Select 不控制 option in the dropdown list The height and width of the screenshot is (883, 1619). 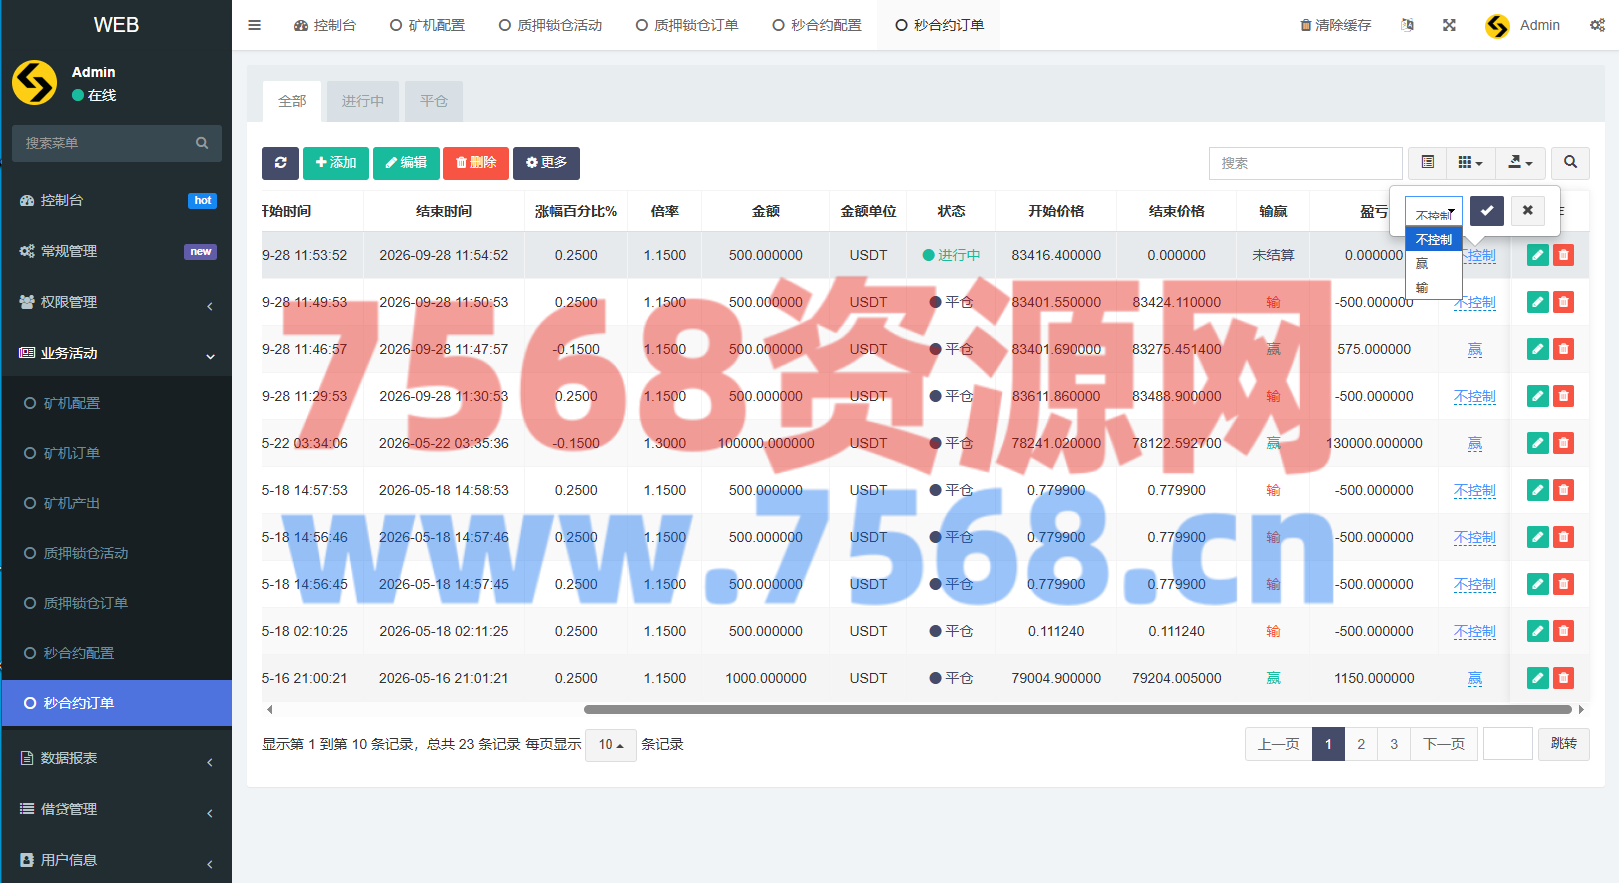(x=1434, y=240)
